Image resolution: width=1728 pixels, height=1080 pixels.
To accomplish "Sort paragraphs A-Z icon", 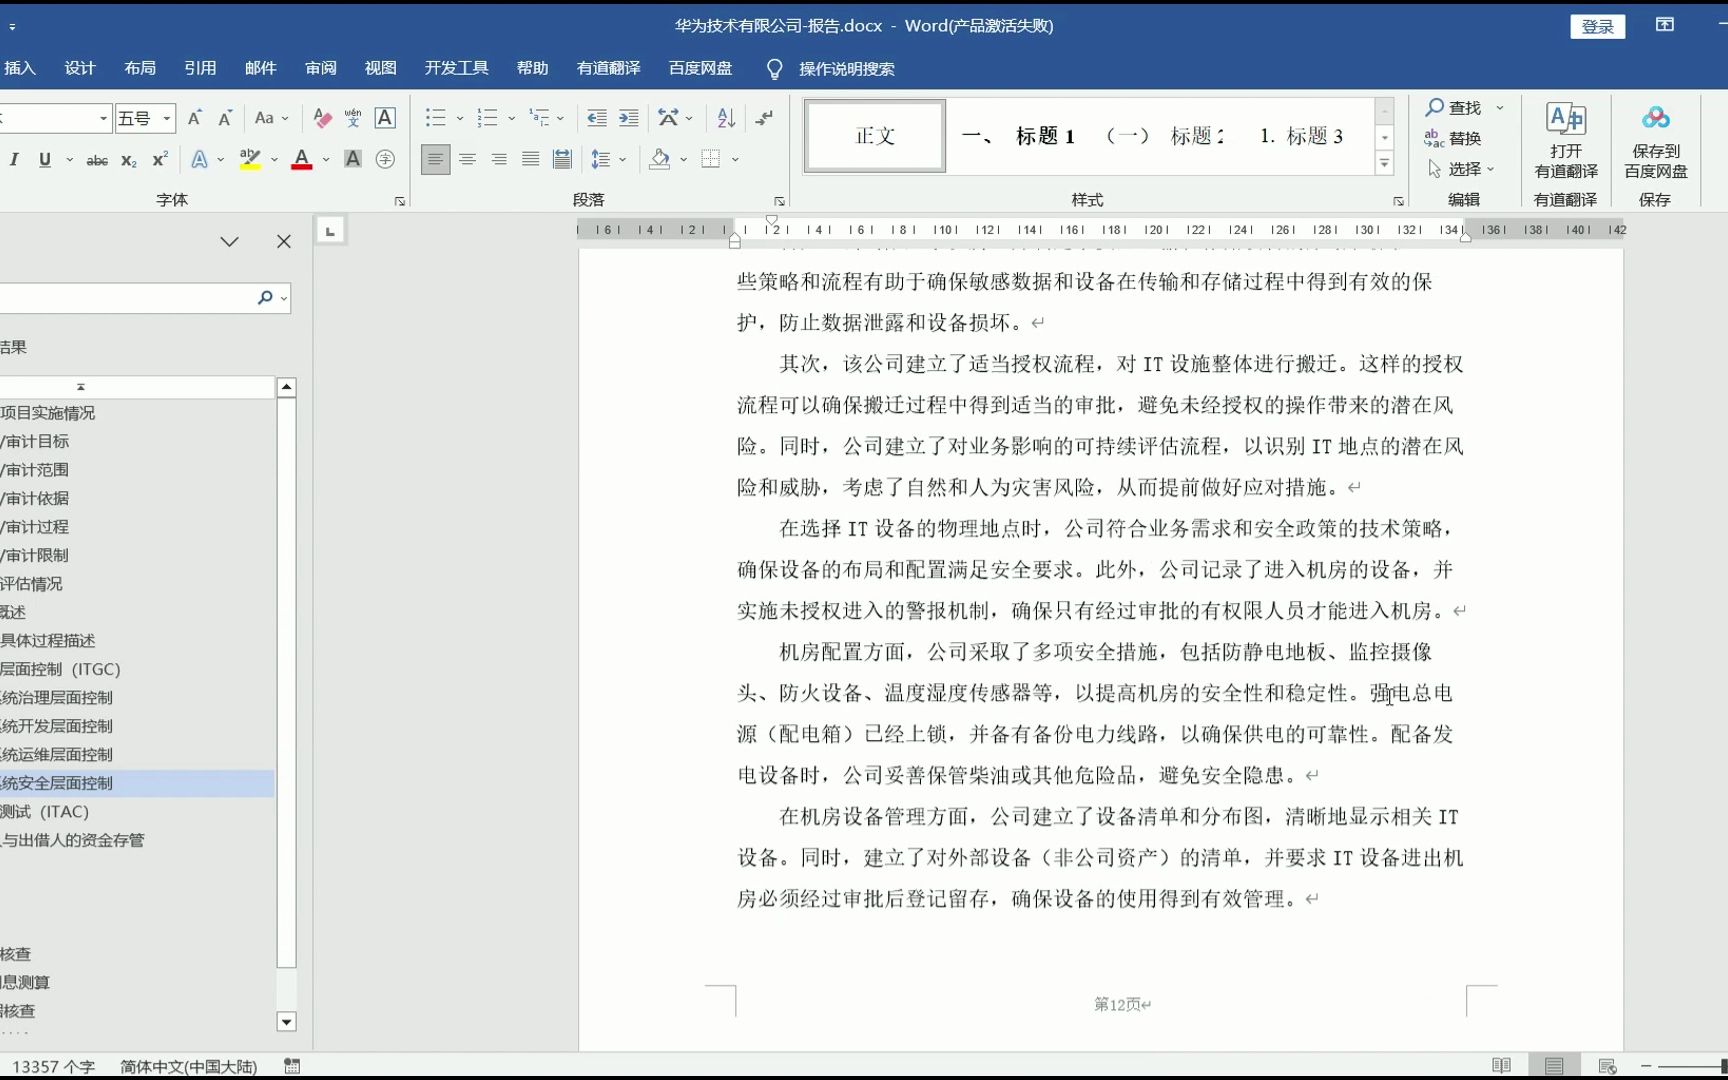I will click(x=727, y=118).
